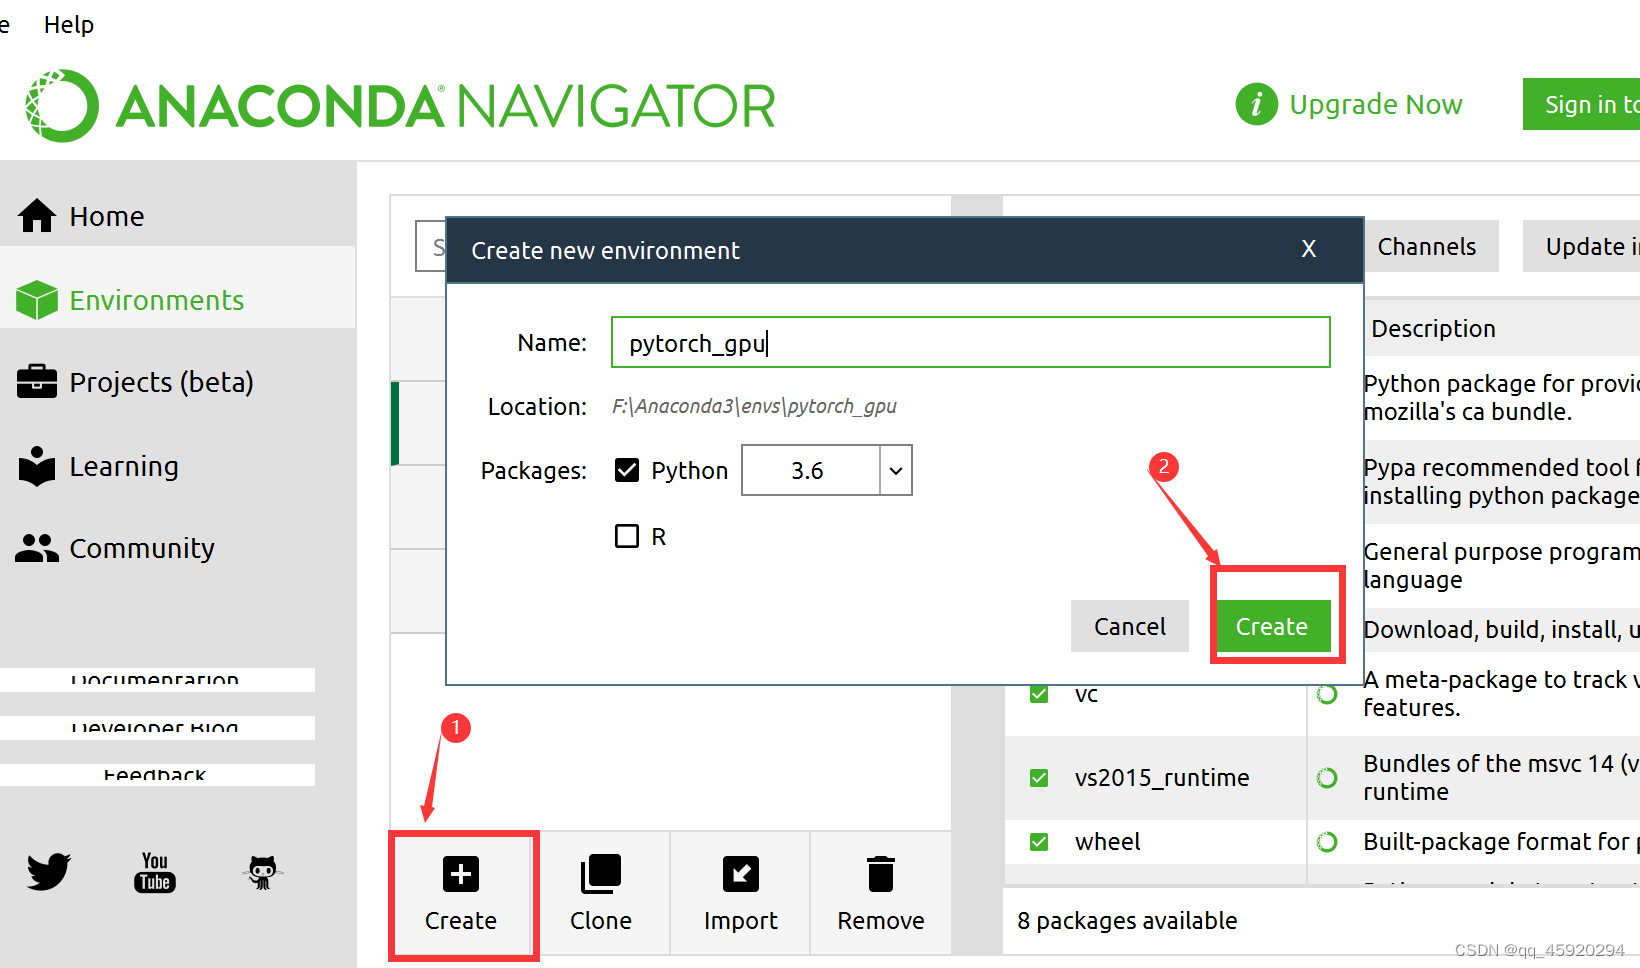Click the Create environment plus icon

(461, 874)
